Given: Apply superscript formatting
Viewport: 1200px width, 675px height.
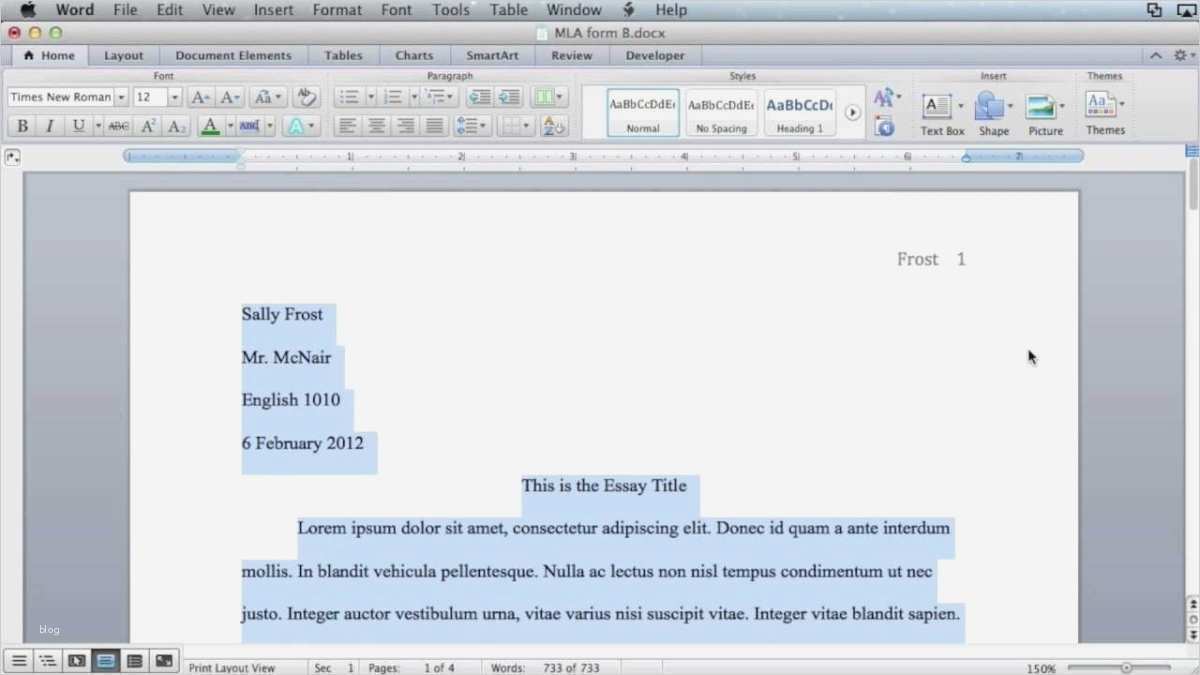Looking at the screenshot, I should click(148, 125).
